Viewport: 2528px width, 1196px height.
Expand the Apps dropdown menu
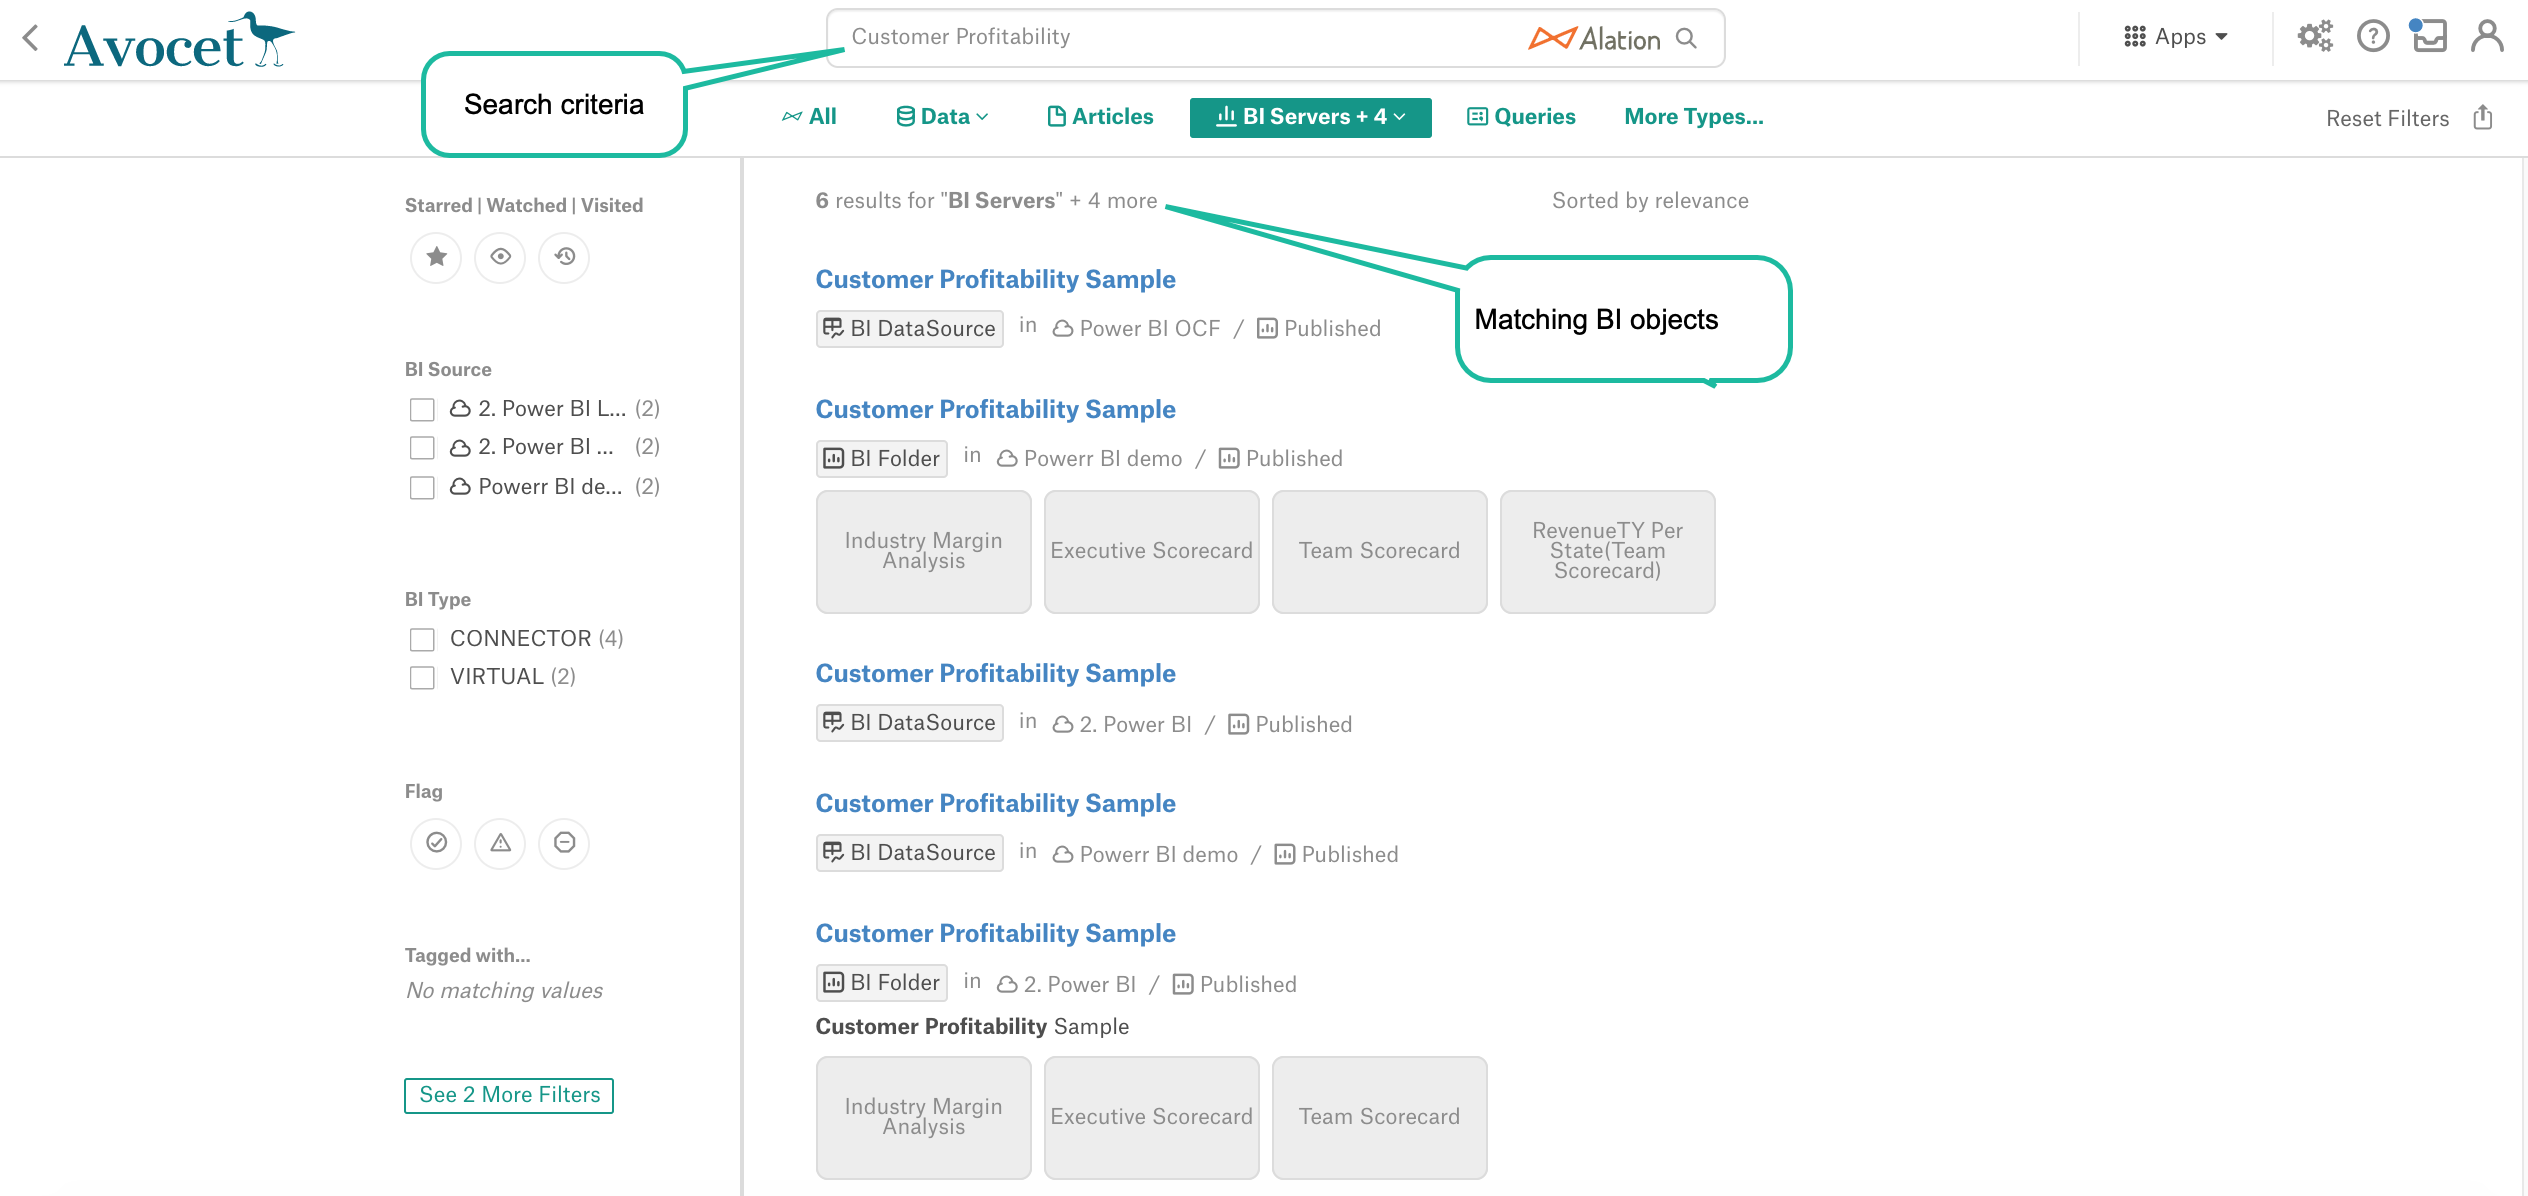pyautogui.click(x=2175, y=37)
